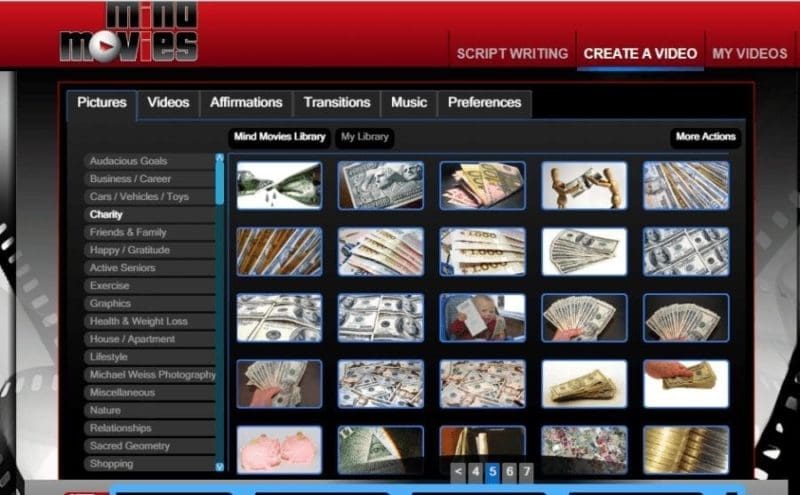Open the Script Writing section
The height and width of the screenshot is (495, 800).
pos(512,54)
